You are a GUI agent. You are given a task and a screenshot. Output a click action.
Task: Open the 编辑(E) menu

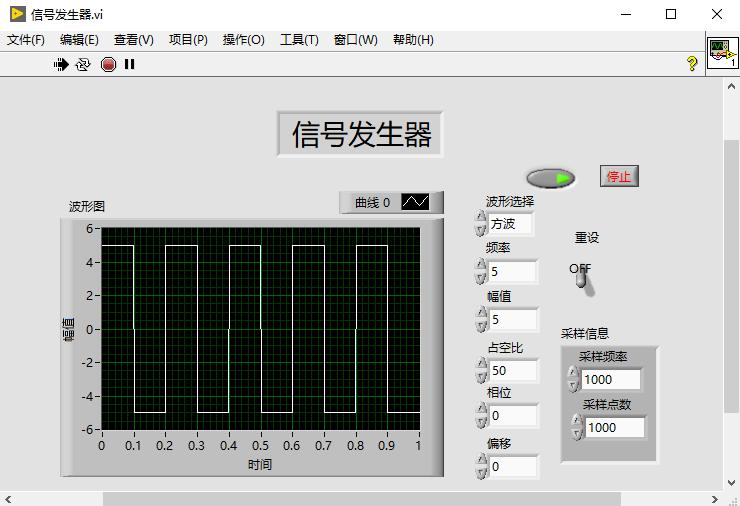[x=79, y=40]
